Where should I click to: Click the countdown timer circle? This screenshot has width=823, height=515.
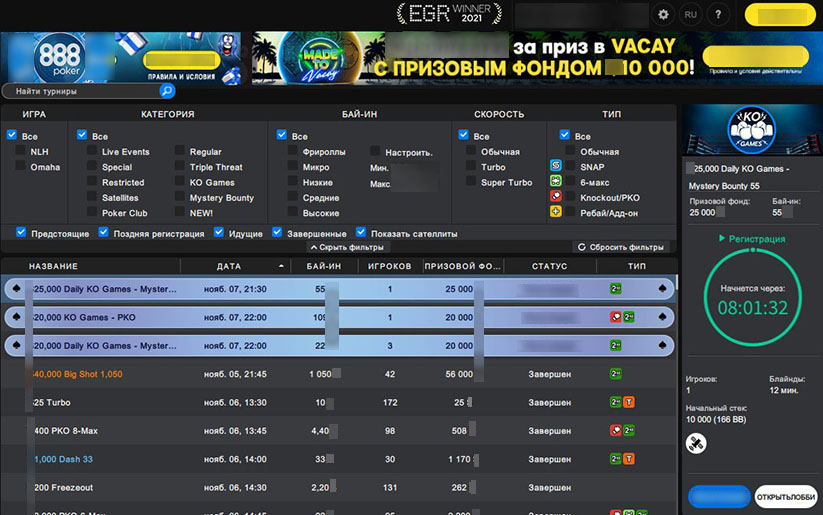pyautogui.click(x=753, y=298)
